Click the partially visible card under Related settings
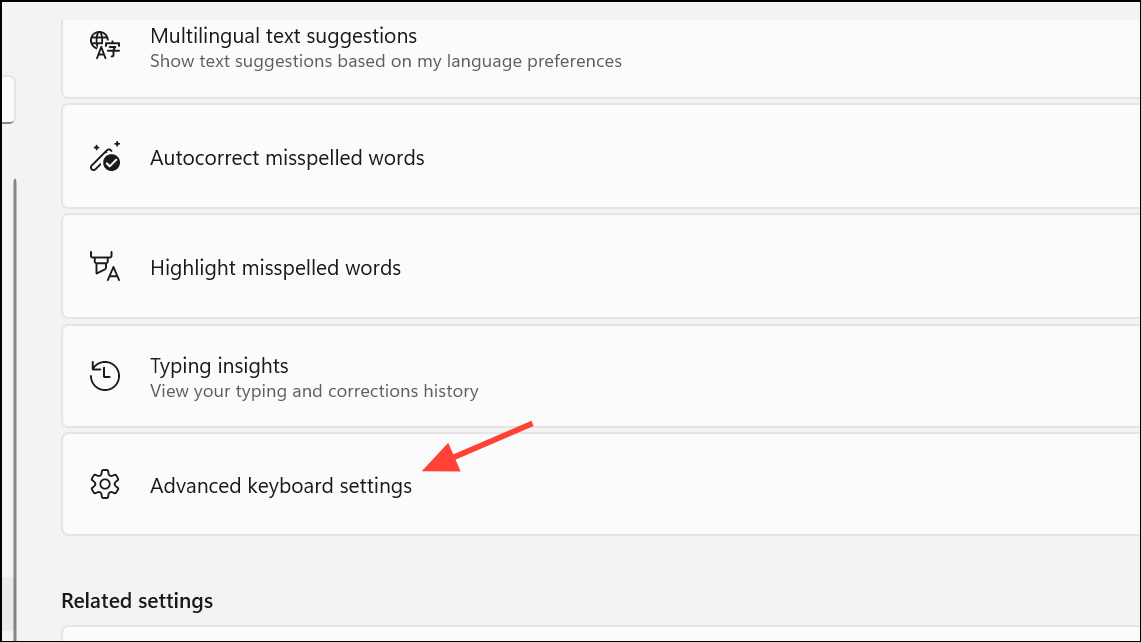 pos(601,633)
